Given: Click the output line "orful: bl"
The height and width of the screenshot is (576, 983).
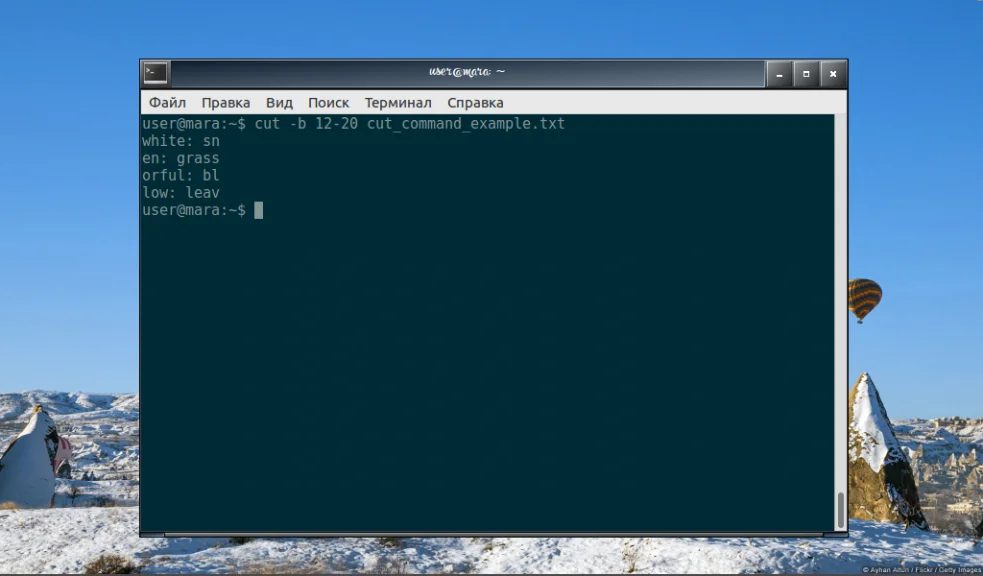Looking at the screenshot, I should click(181, 175).
